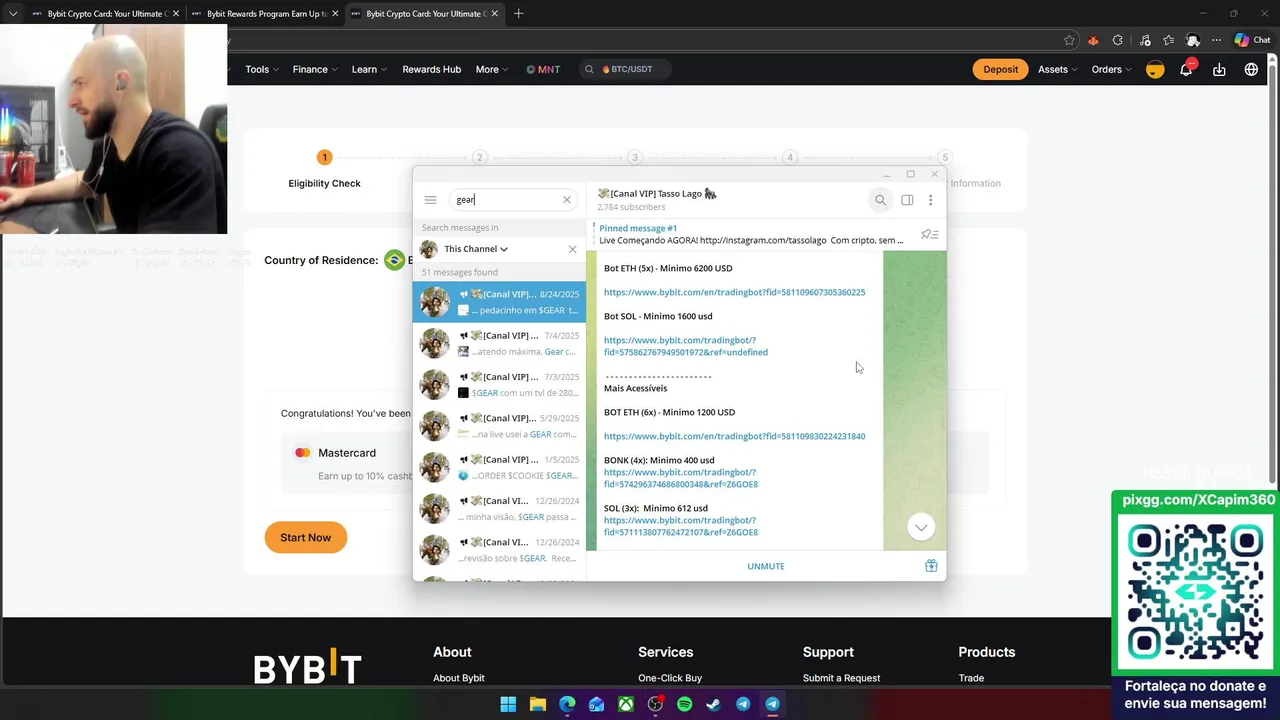Select search result dated 7/4/2025
1280x720 pixels.
click(x=499, y=343)
